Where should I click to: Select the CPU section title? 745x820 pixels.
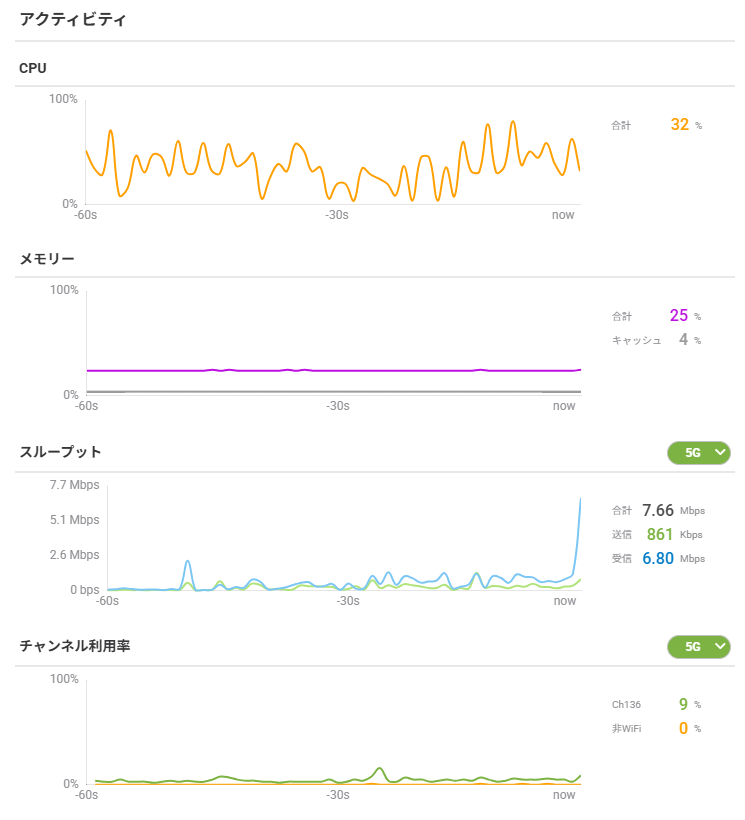click(33, 68)
